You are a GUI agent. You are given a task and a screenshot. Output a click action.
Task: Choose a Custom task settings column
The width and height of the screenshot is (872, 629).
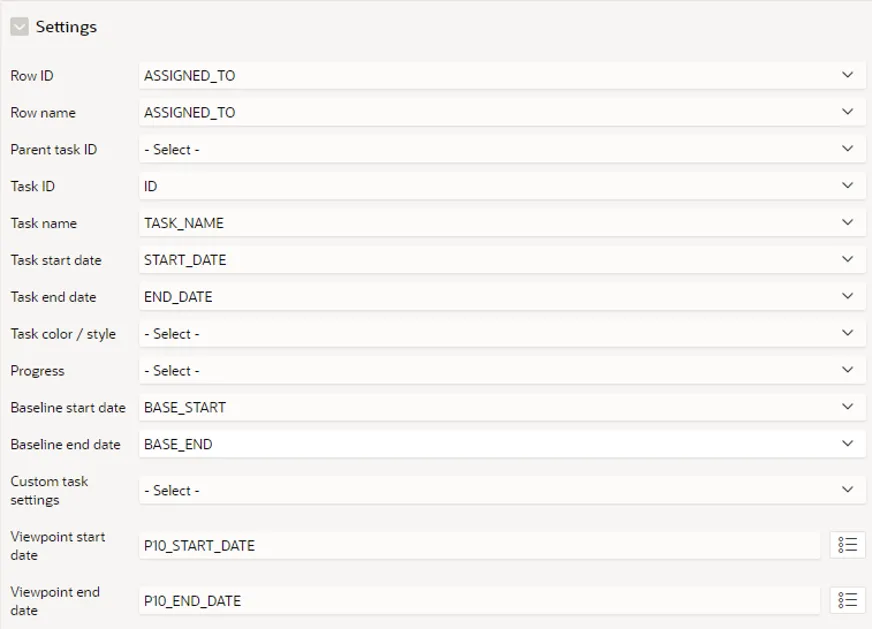click(501, 490)
